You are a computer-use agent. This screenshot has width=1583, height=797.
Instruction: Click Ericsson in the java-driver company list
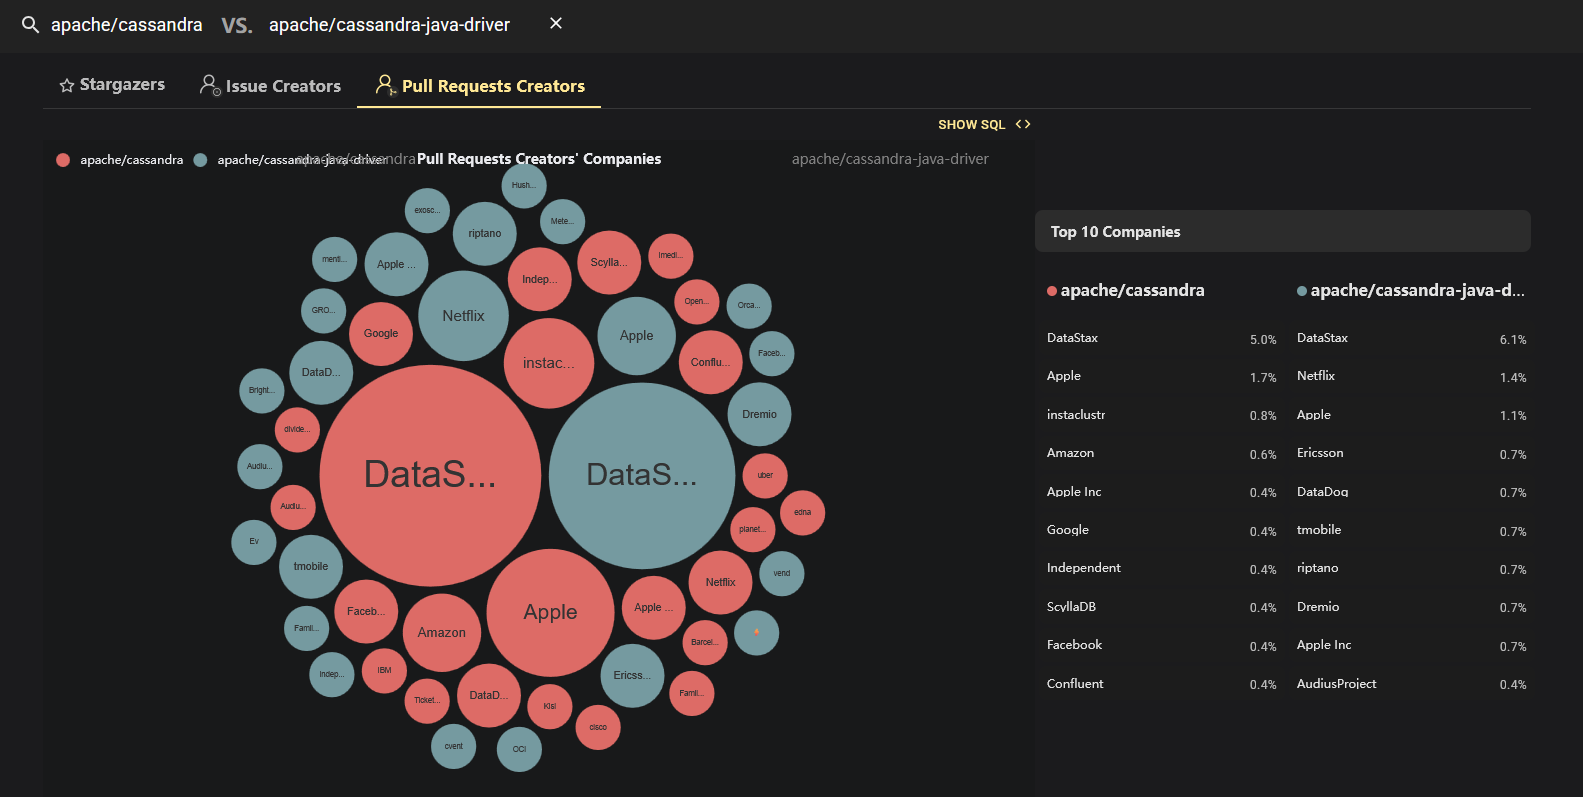1320,453
